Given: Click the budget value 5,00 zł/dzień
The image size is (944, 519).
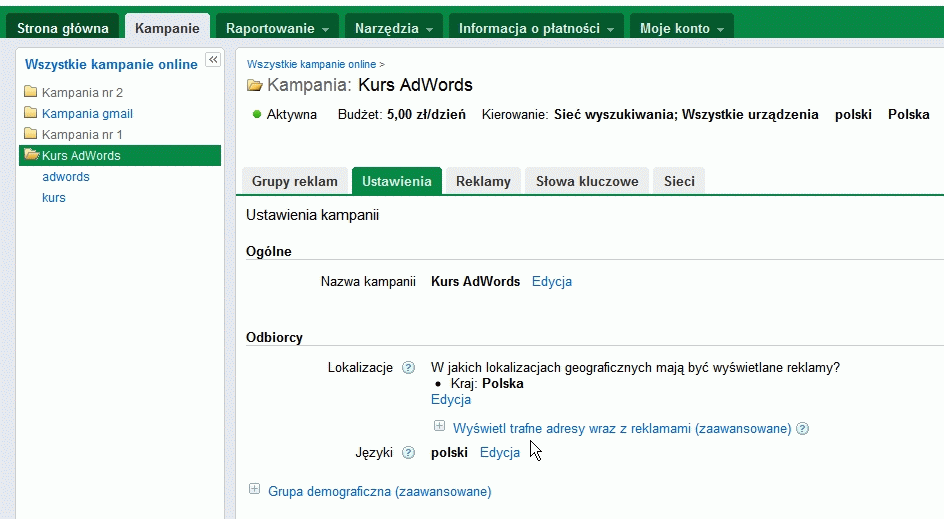Looking at the screenshot, I should [x=426, y=114].
